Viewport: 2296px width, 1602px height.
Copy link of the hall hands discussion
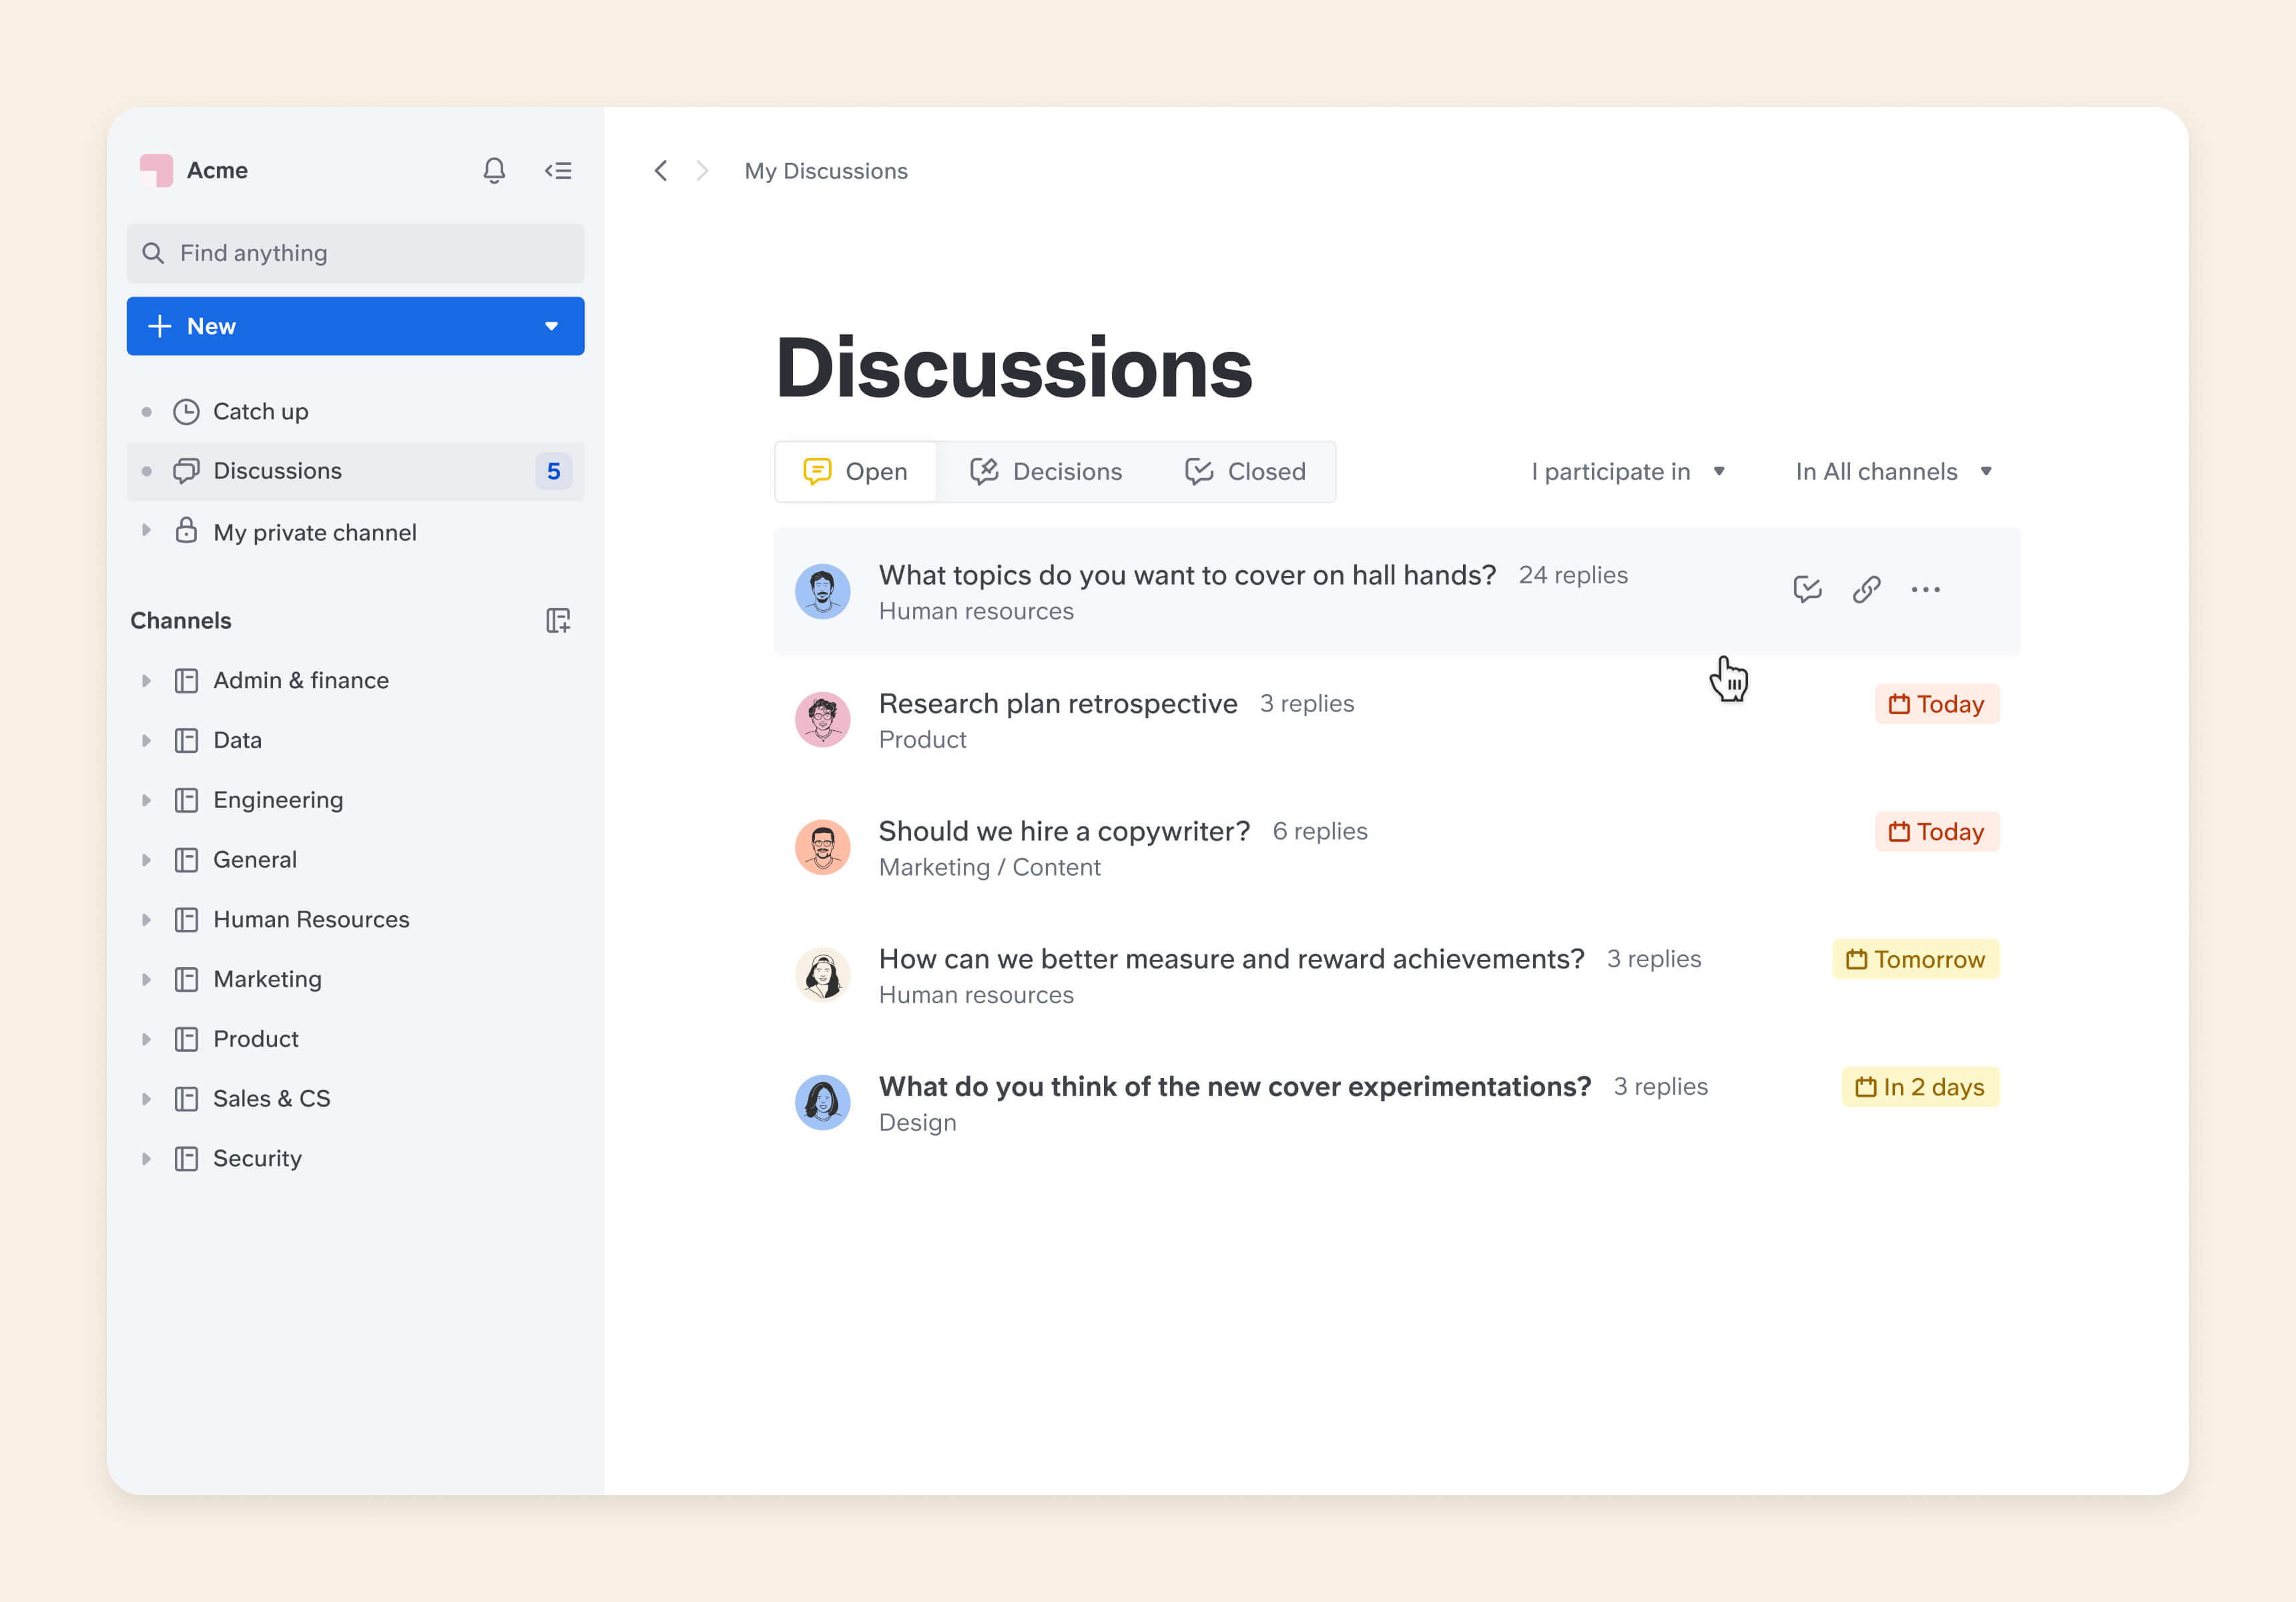click(x=1866, y=589)
